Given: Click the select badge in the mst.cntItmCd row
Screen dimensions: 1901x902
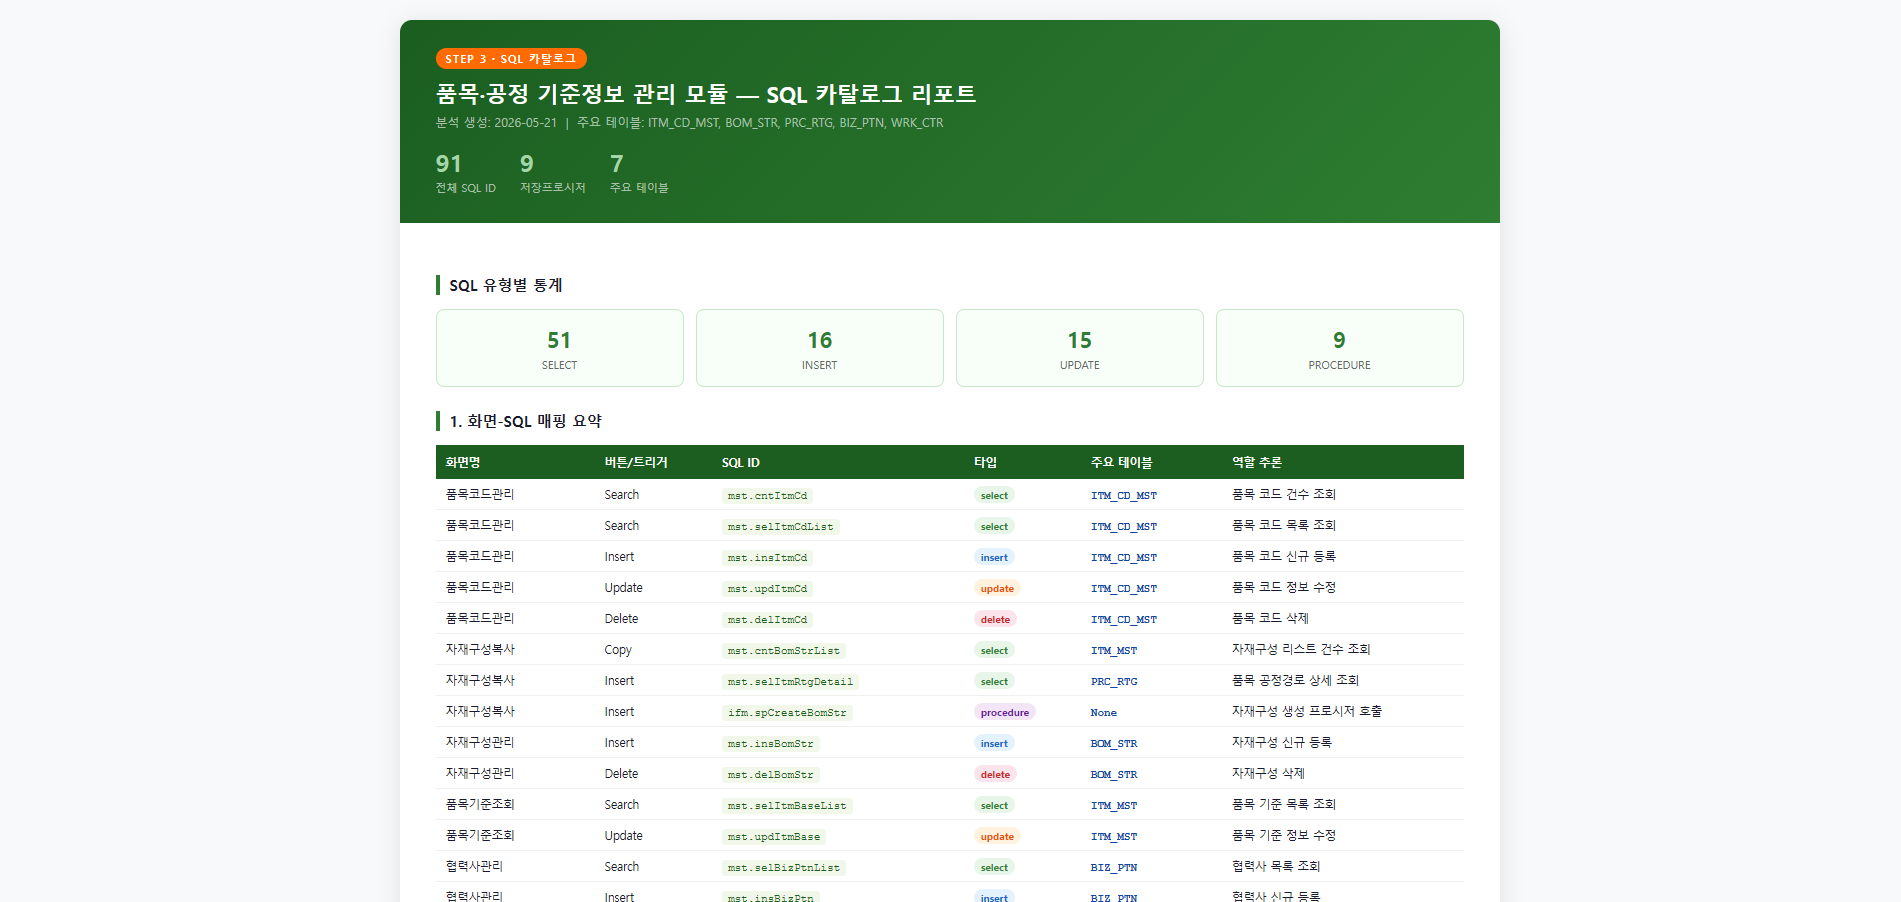Looking at the screenshot, I should tap(994, 496).
